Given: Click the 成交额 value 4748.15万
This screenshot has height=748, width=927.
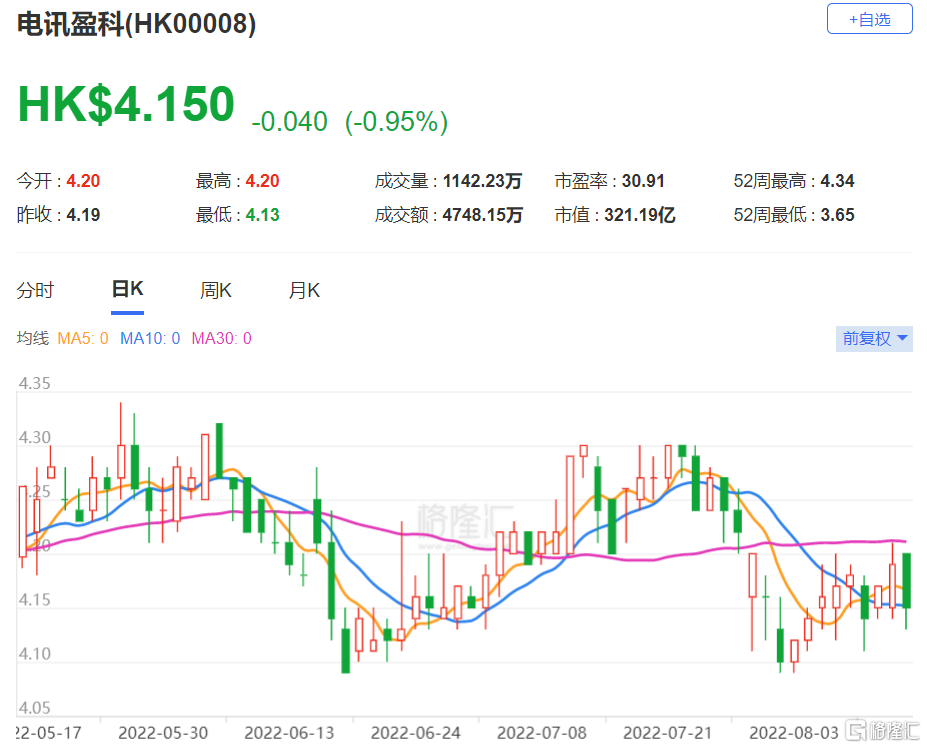Looking at the screenshot, I should pyautogui.click(x=482, y=215).
